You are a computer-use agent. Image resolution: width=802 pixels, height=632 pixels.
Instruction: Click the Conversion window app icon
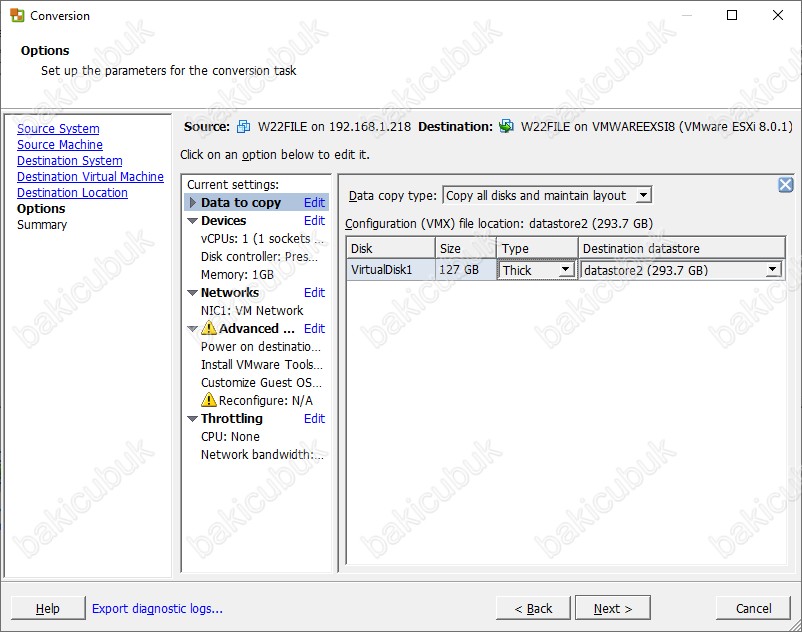click(17, 15)
